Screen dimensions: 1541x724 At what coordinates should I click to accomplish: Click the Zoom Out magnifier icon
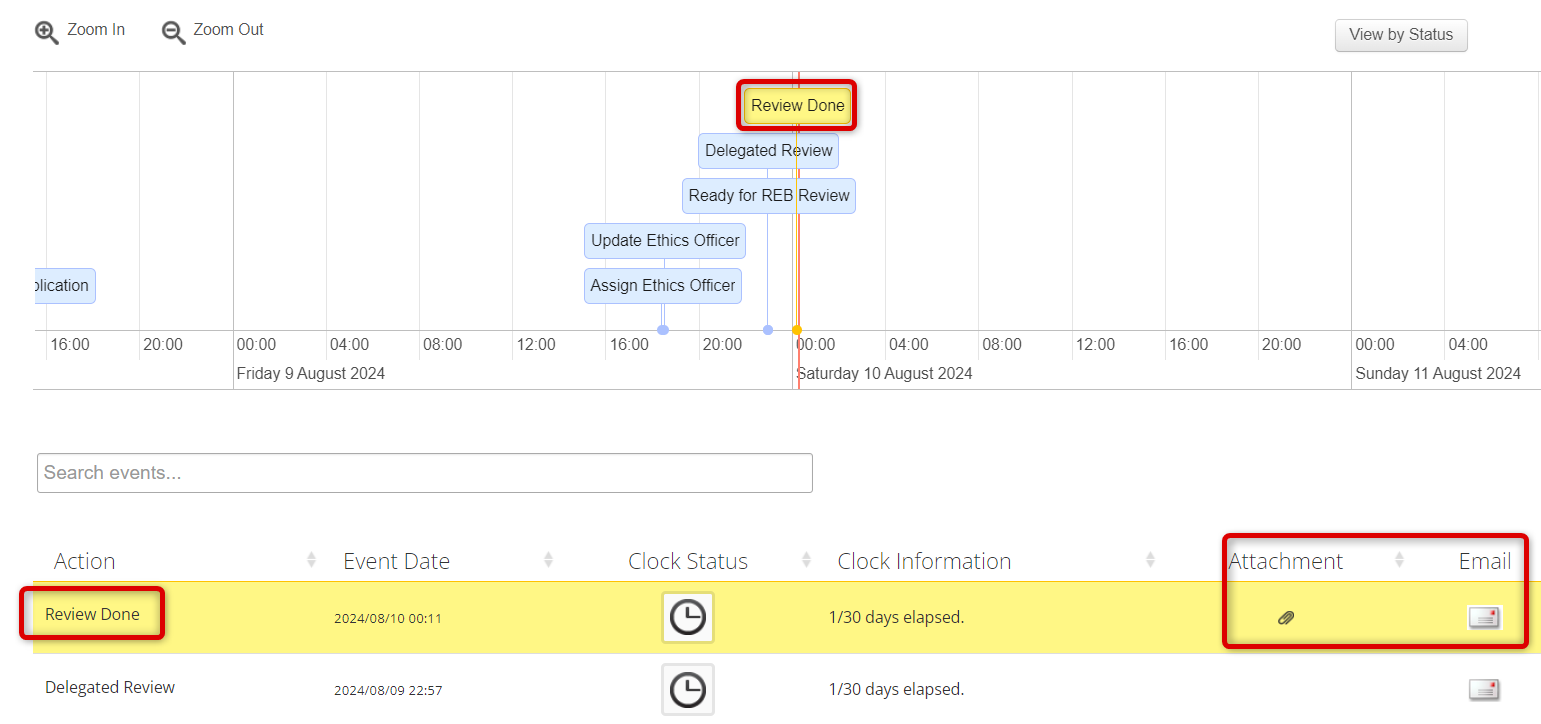pos(173,32)
